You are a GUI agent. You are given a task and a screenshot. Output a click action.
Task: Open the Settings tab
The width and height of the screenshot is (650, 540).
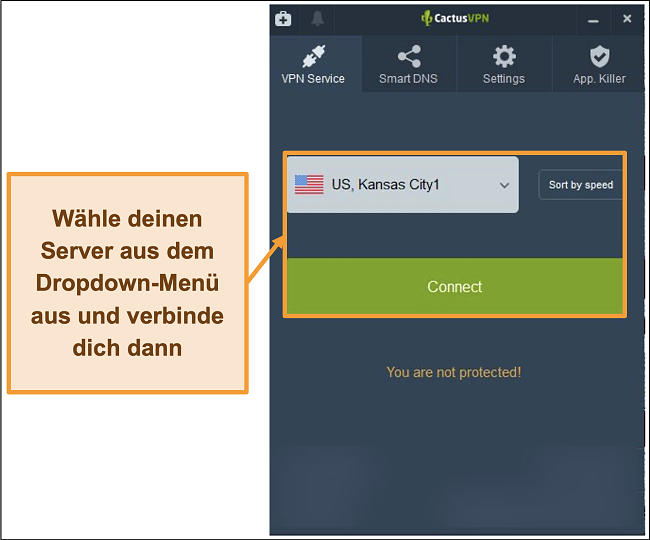[x=504, y=64]
